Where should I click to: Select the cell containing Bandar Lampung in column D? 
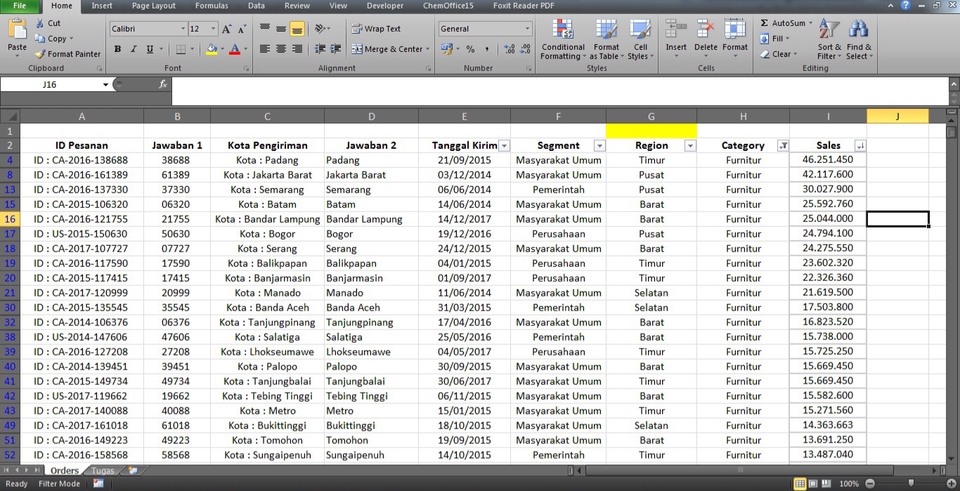pos(372,219)
